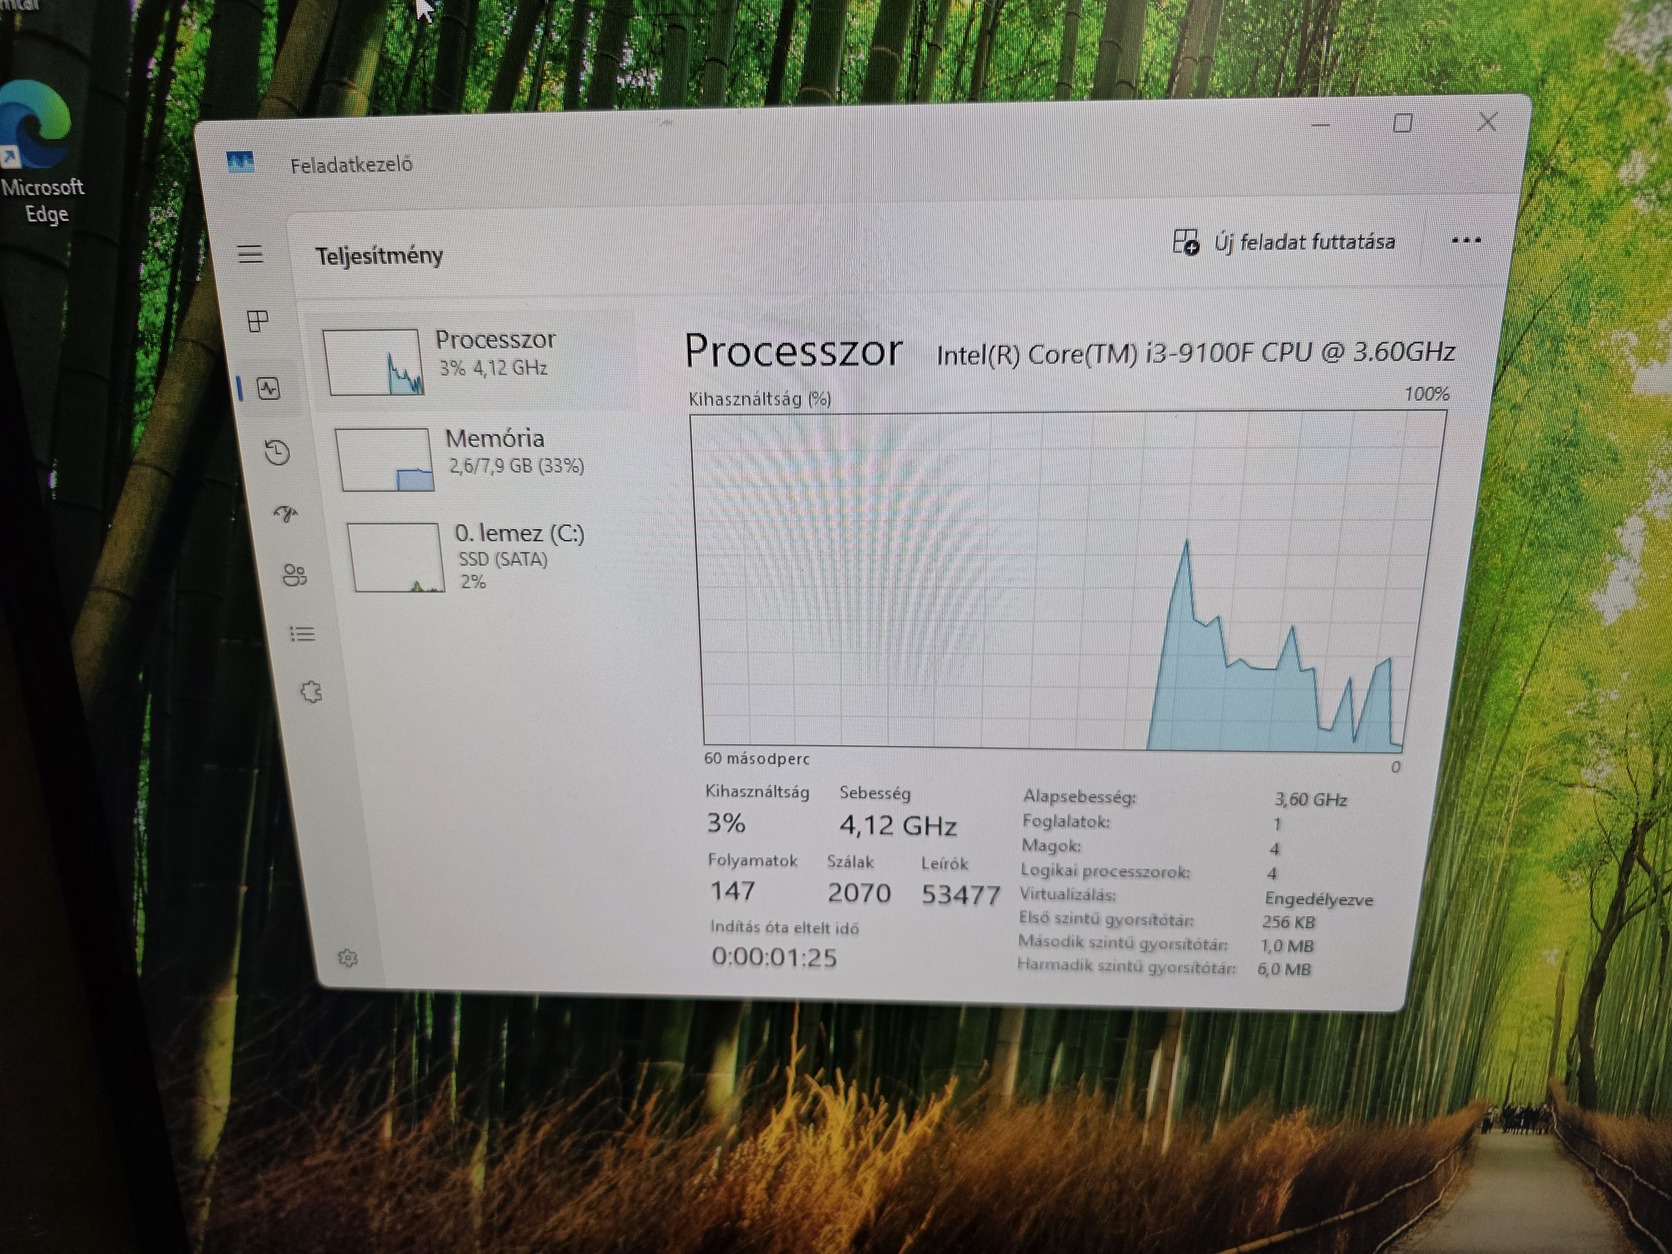Click the L1 cache value '256 KB'
This screenshot has height=1254, width=1672.
coord(1288,922)
